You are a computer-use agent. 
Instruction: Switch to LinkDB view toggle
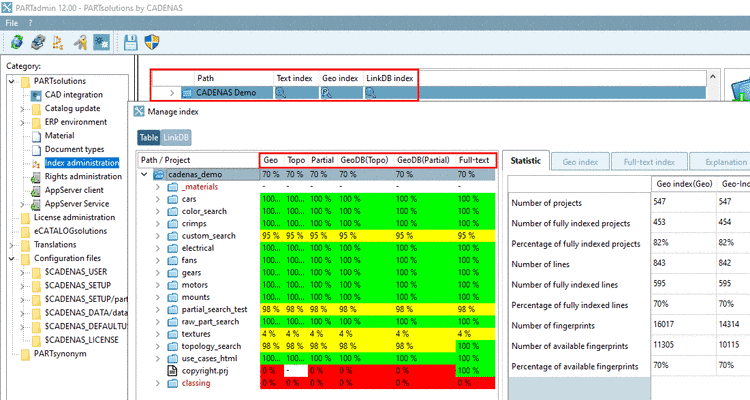point(176,138)
